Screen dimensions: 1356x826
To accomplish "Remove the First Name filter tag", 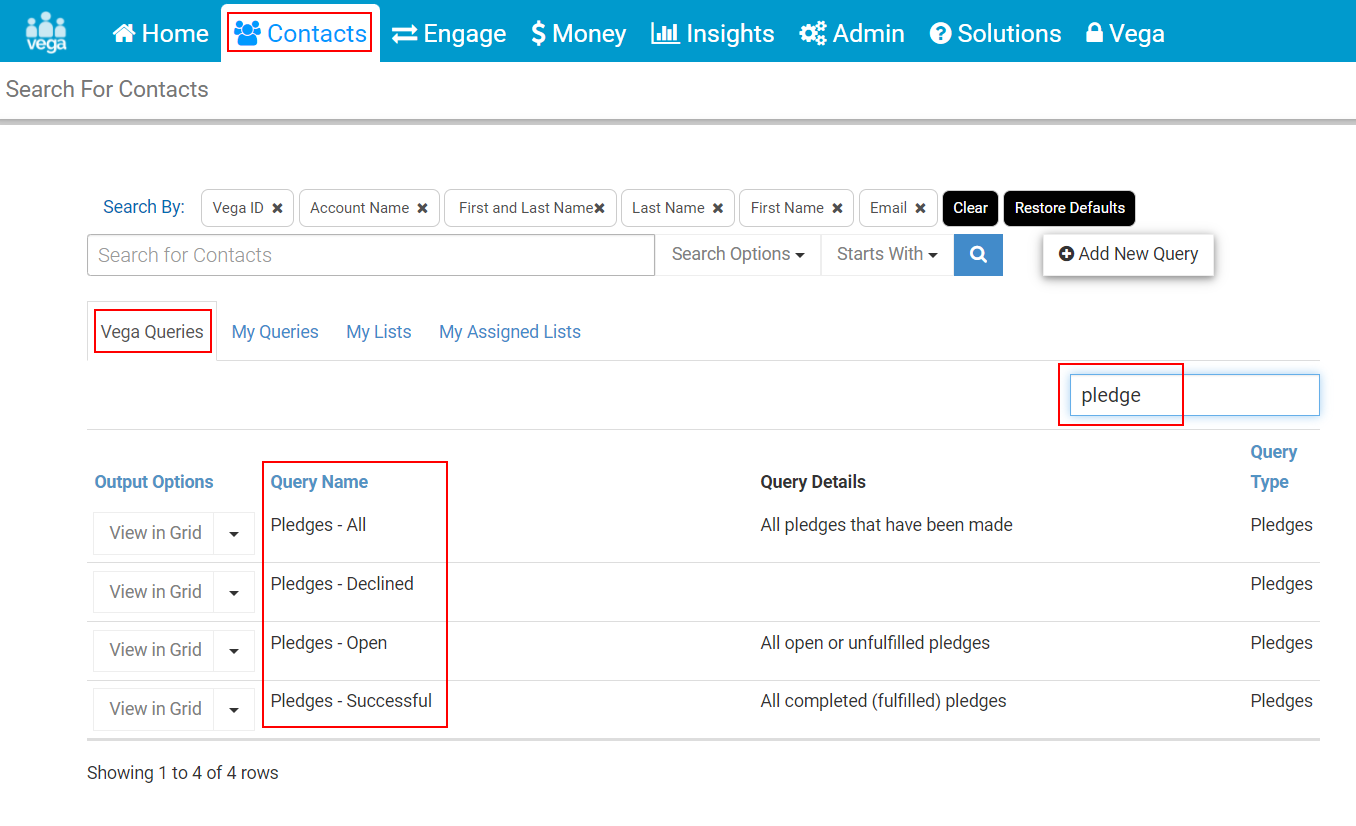I will coord(837,208).
